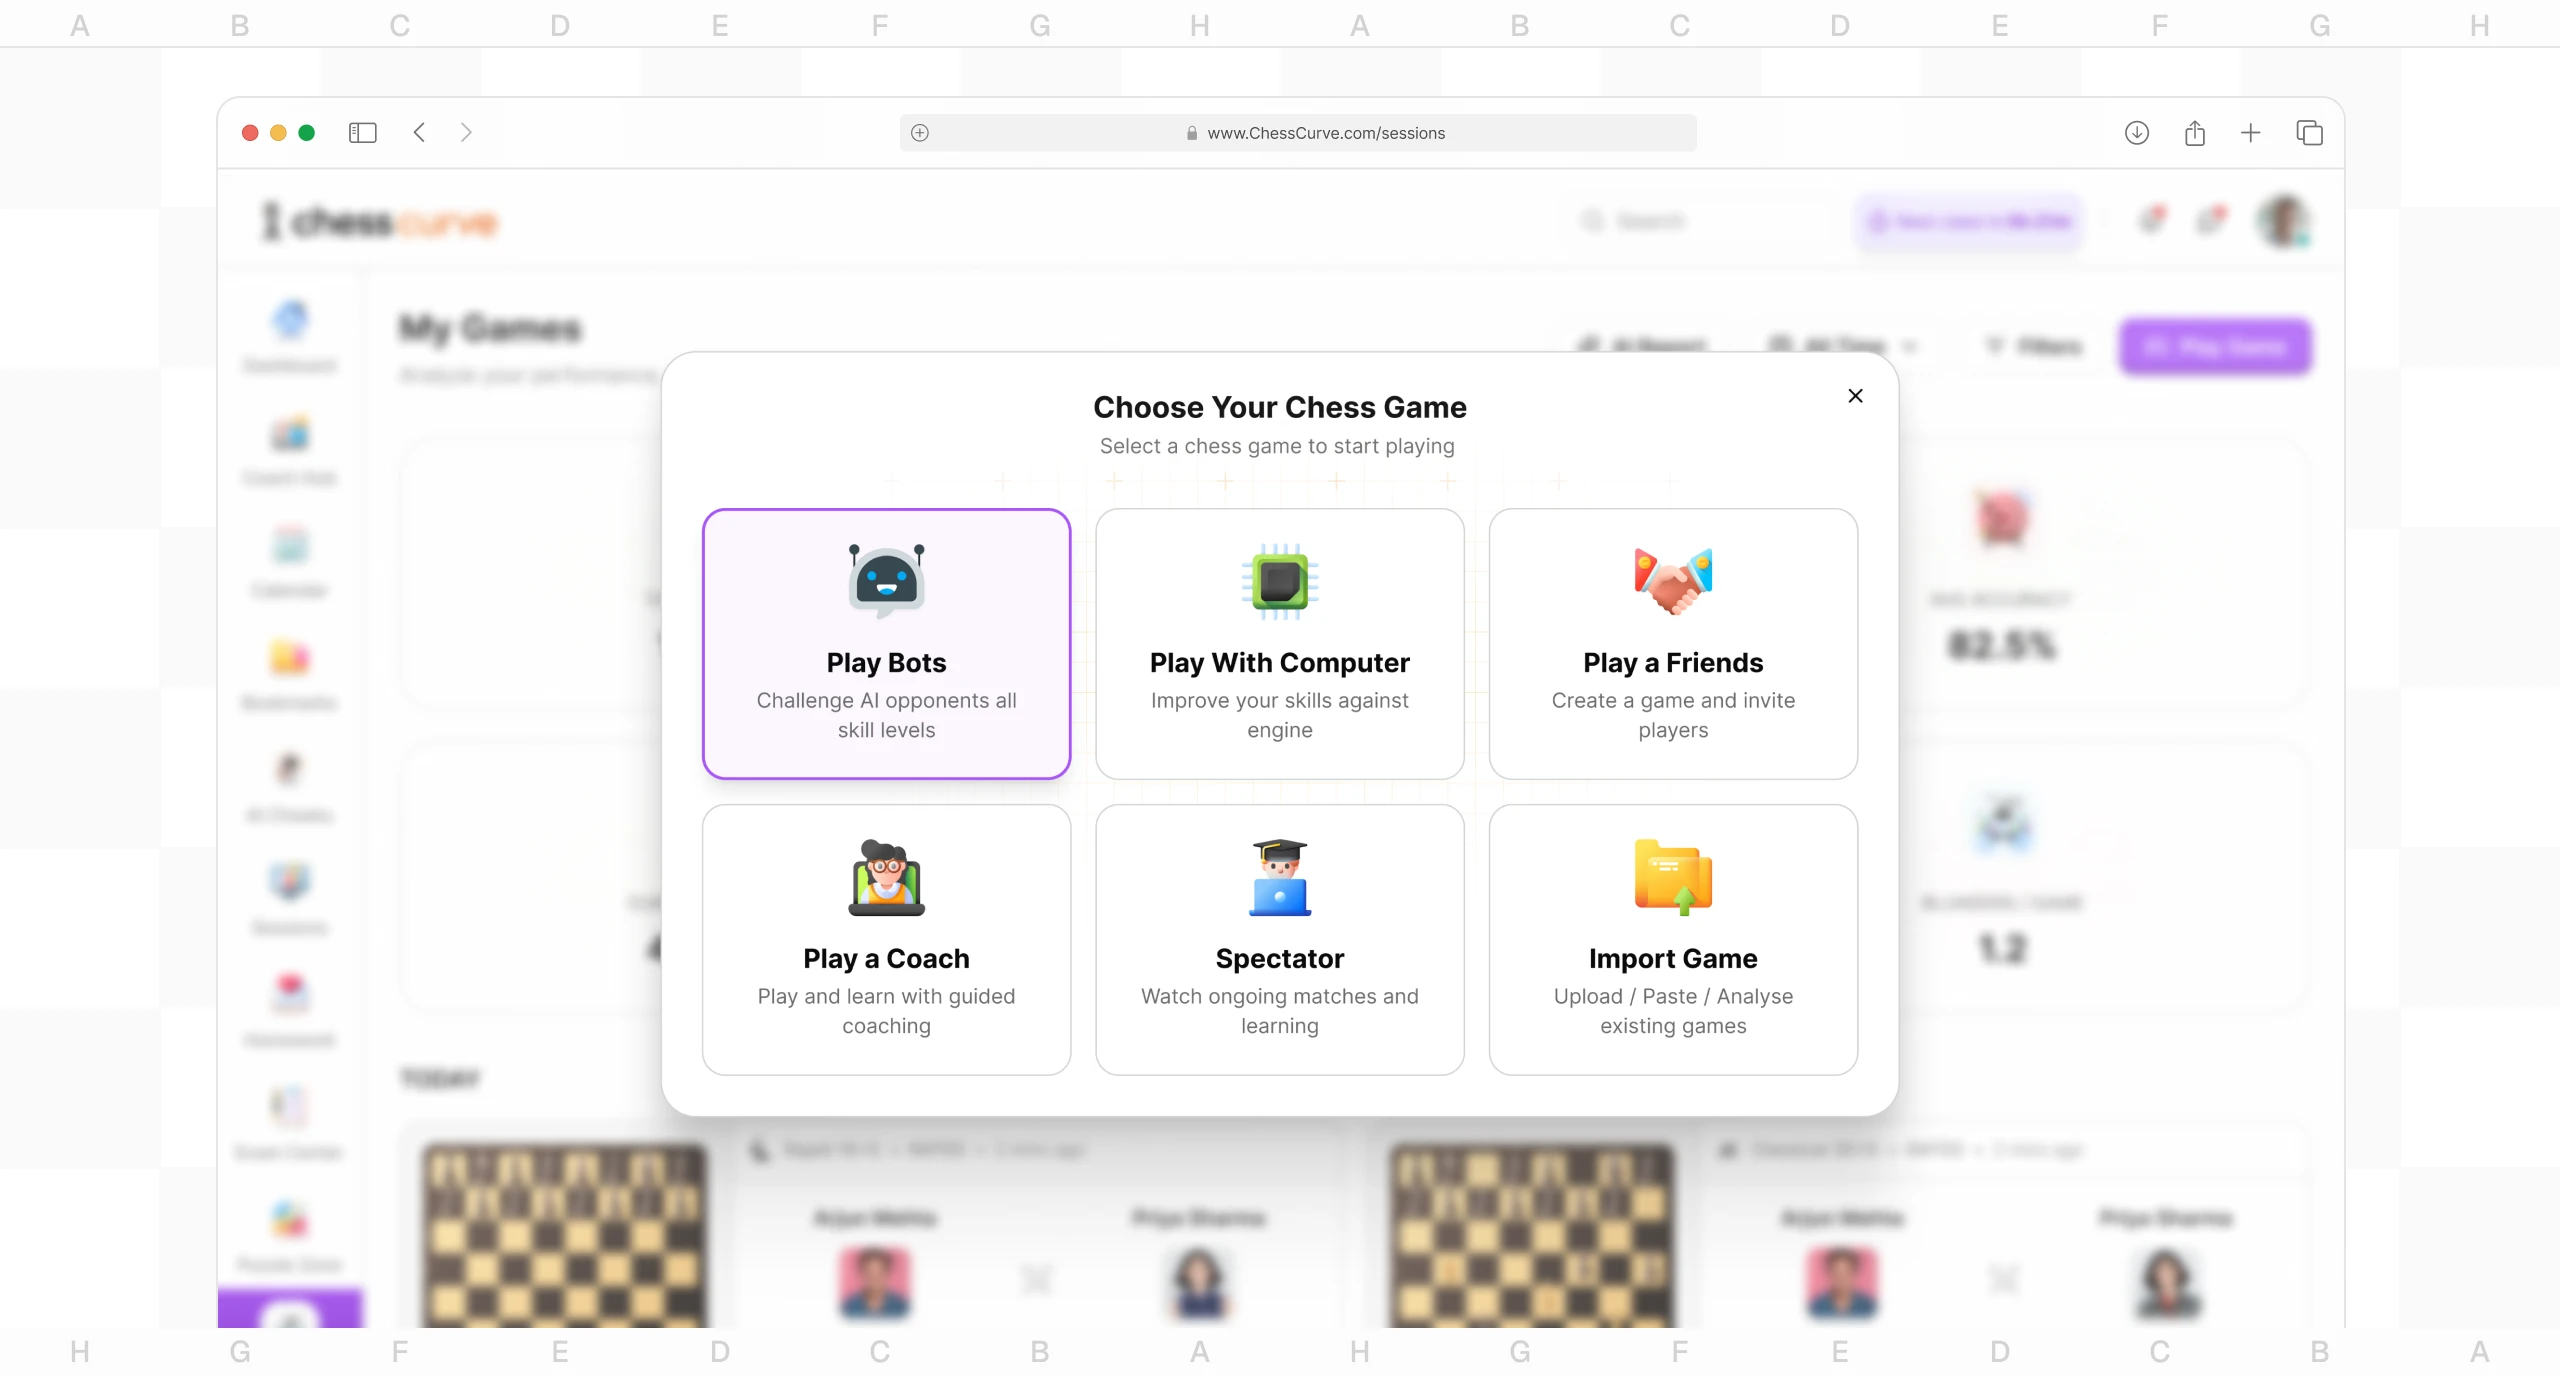2560x1376 pixels.
Task: Click the chesscurve logo
Action: (x=379, y=221)
